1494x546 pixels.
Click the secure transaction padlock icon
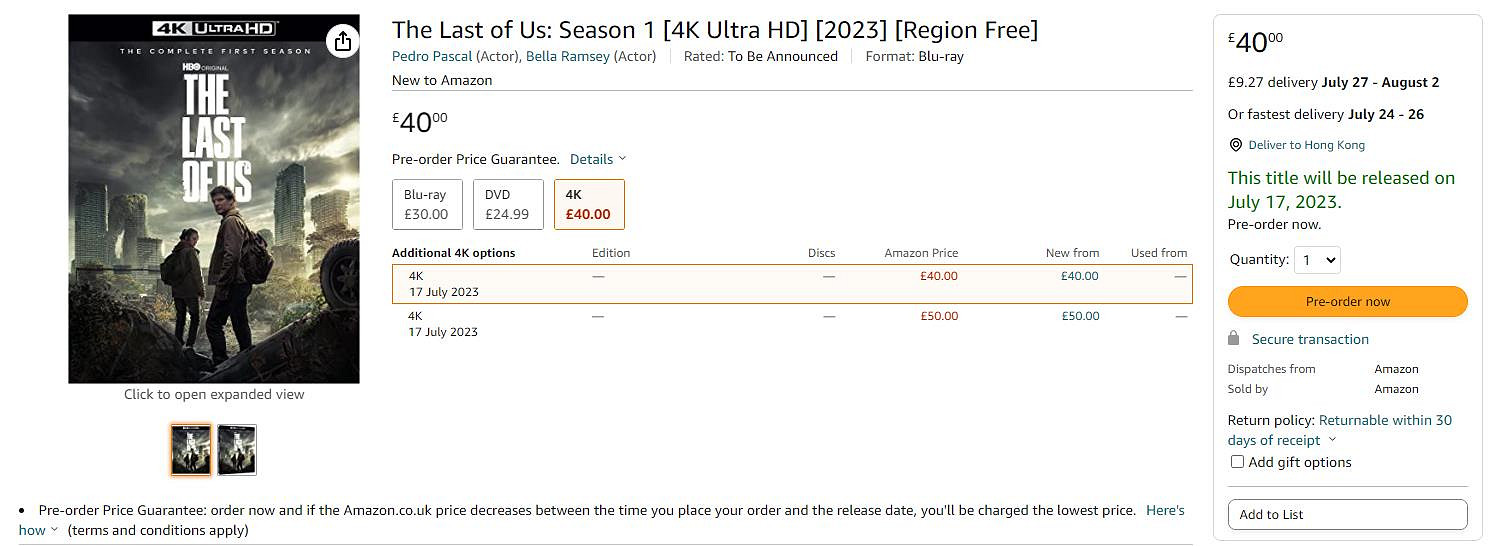(1234, 339)
